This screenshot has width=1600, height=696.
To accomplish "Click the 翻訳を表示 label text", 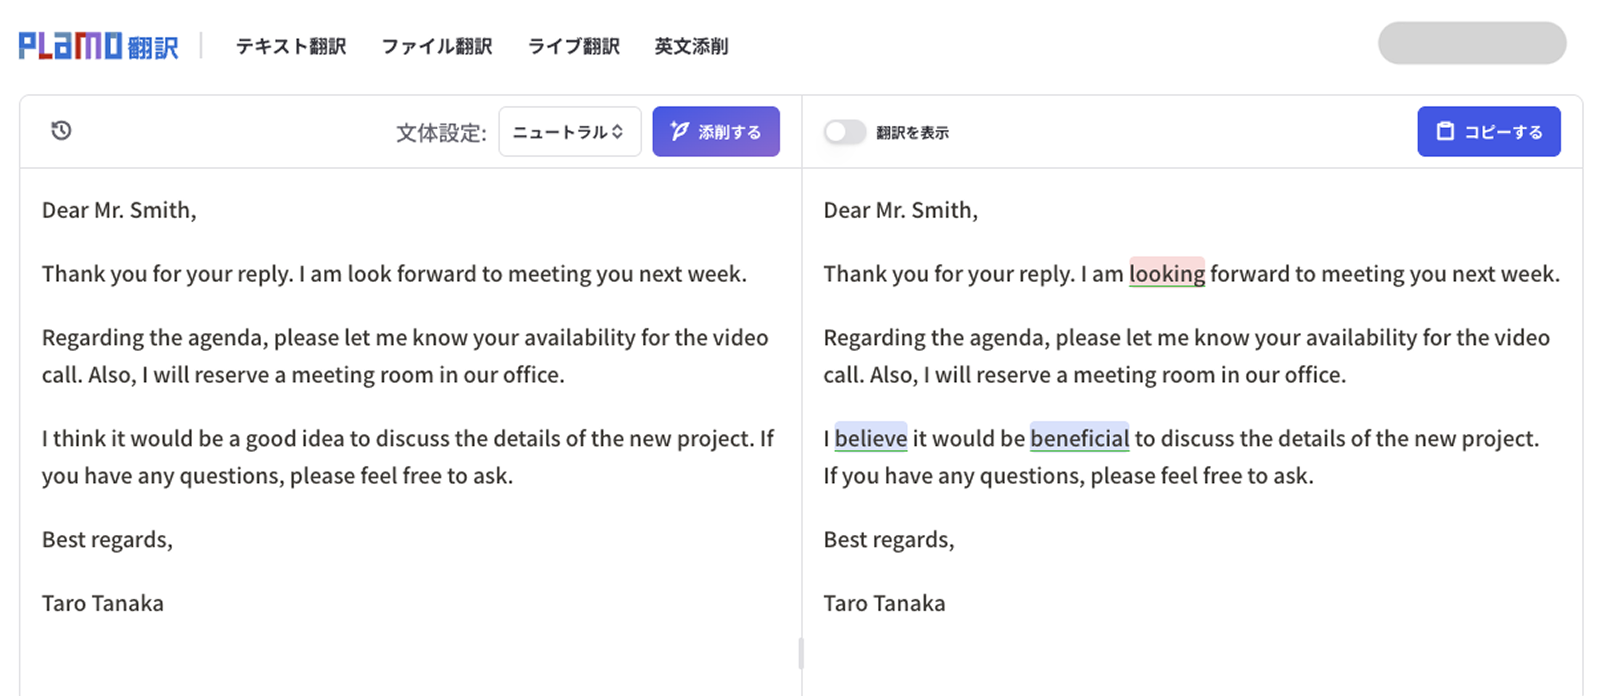I will point(913,132).
